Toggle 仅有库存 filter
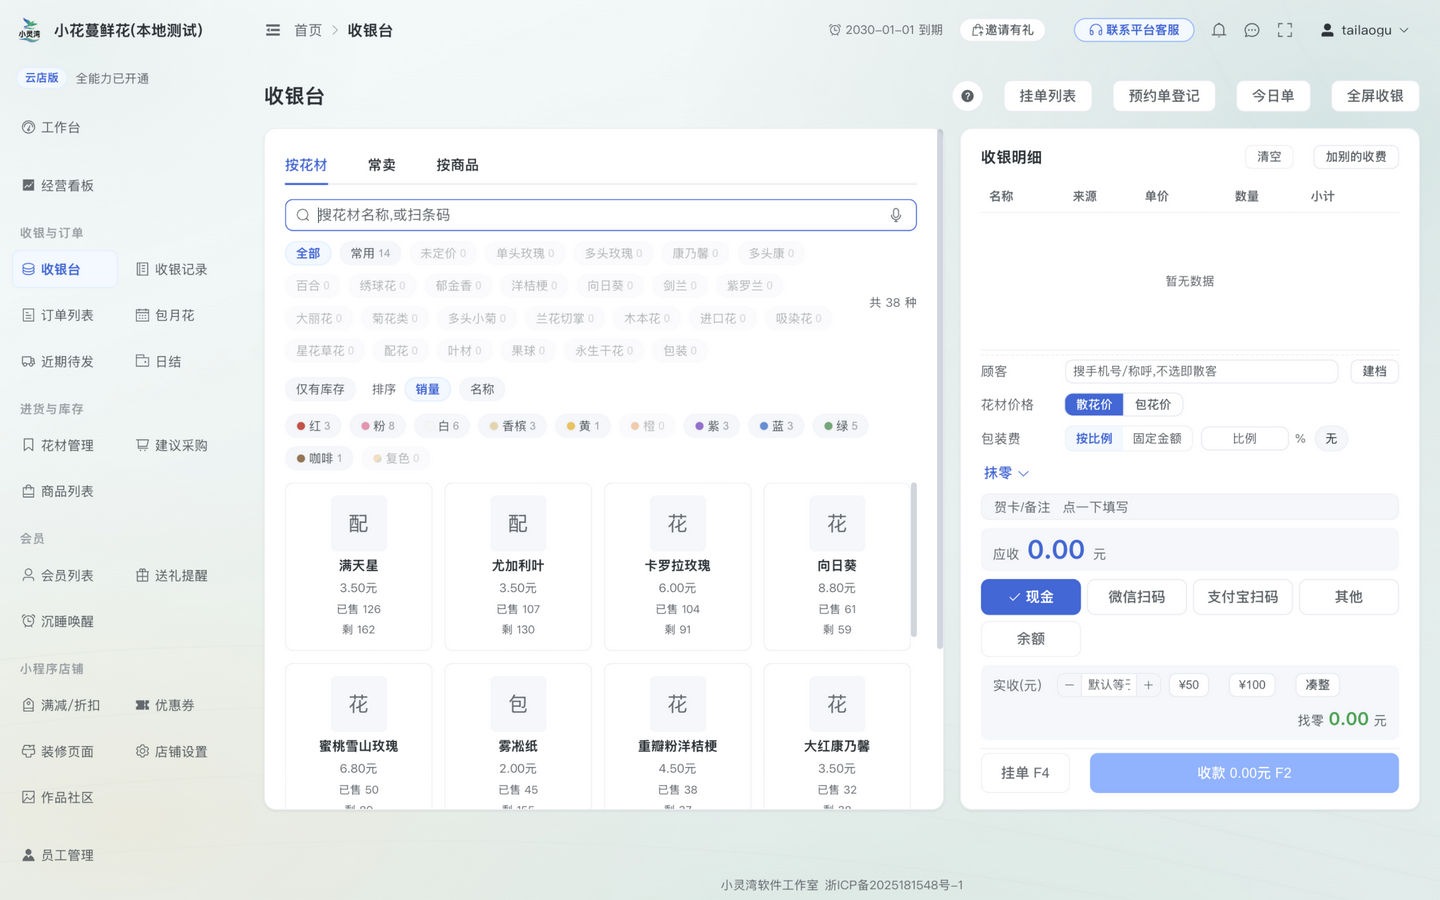Screen dimensions: 1440x900 tap(320, 389)
